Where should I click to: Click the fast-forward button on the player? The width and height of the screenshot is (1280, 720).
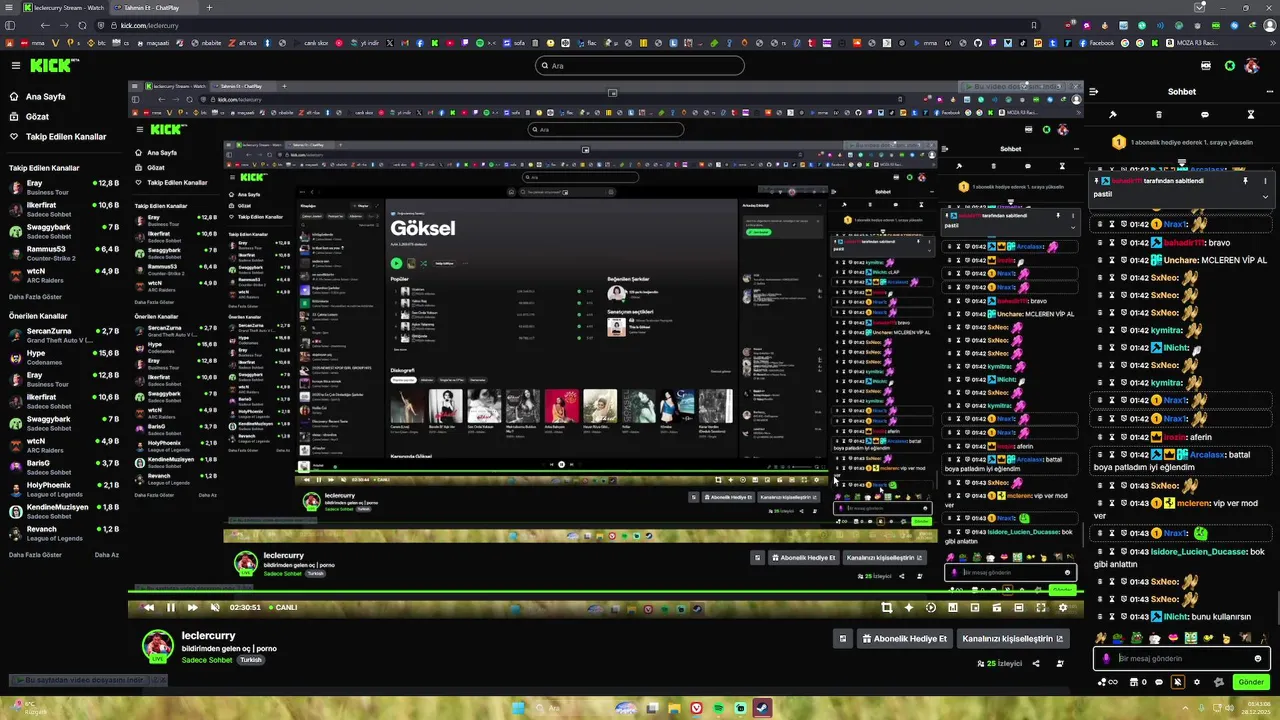pos(192,607)
